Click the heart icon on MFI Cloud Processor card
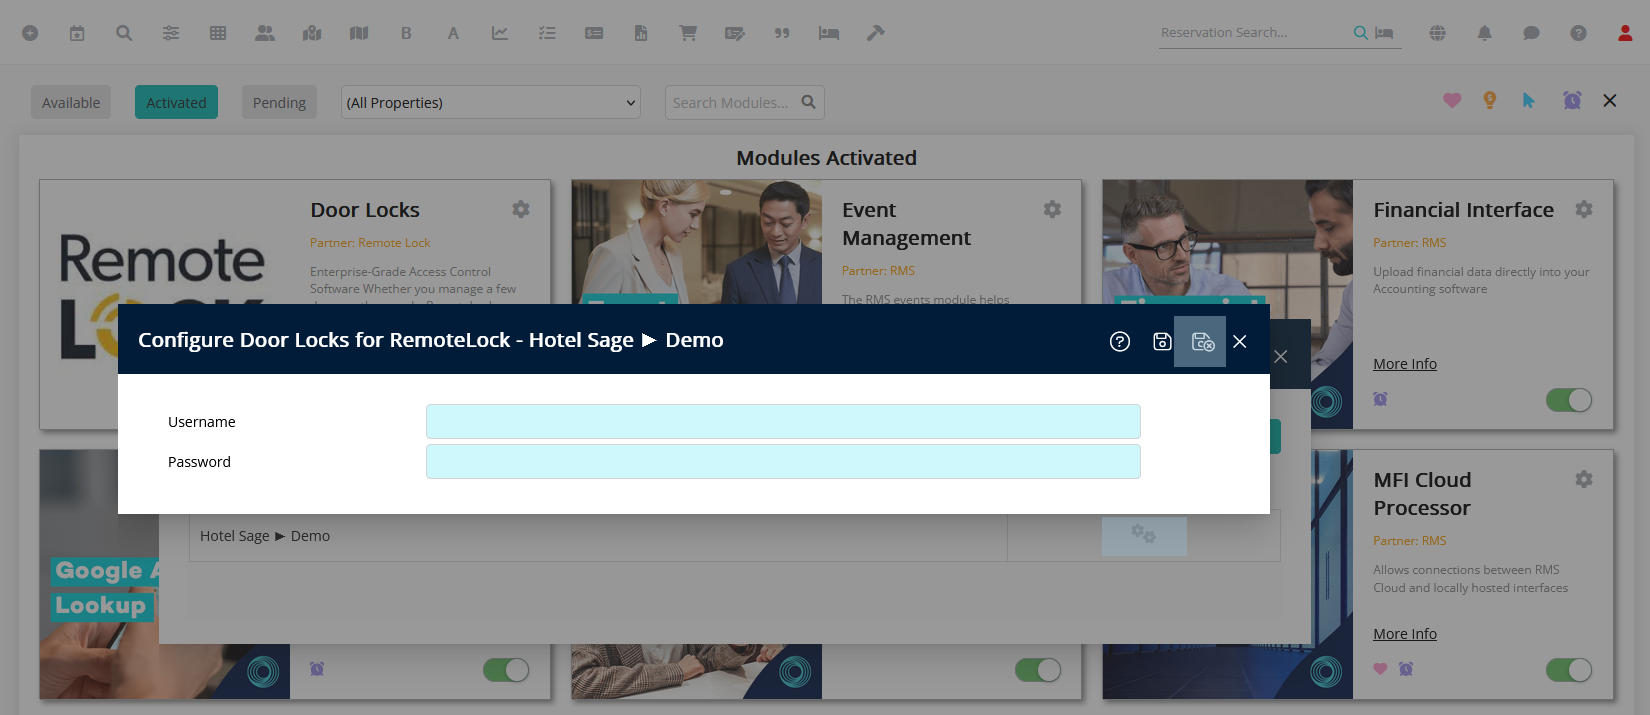The image size is (1650, 715). [x=1380, y=669]
